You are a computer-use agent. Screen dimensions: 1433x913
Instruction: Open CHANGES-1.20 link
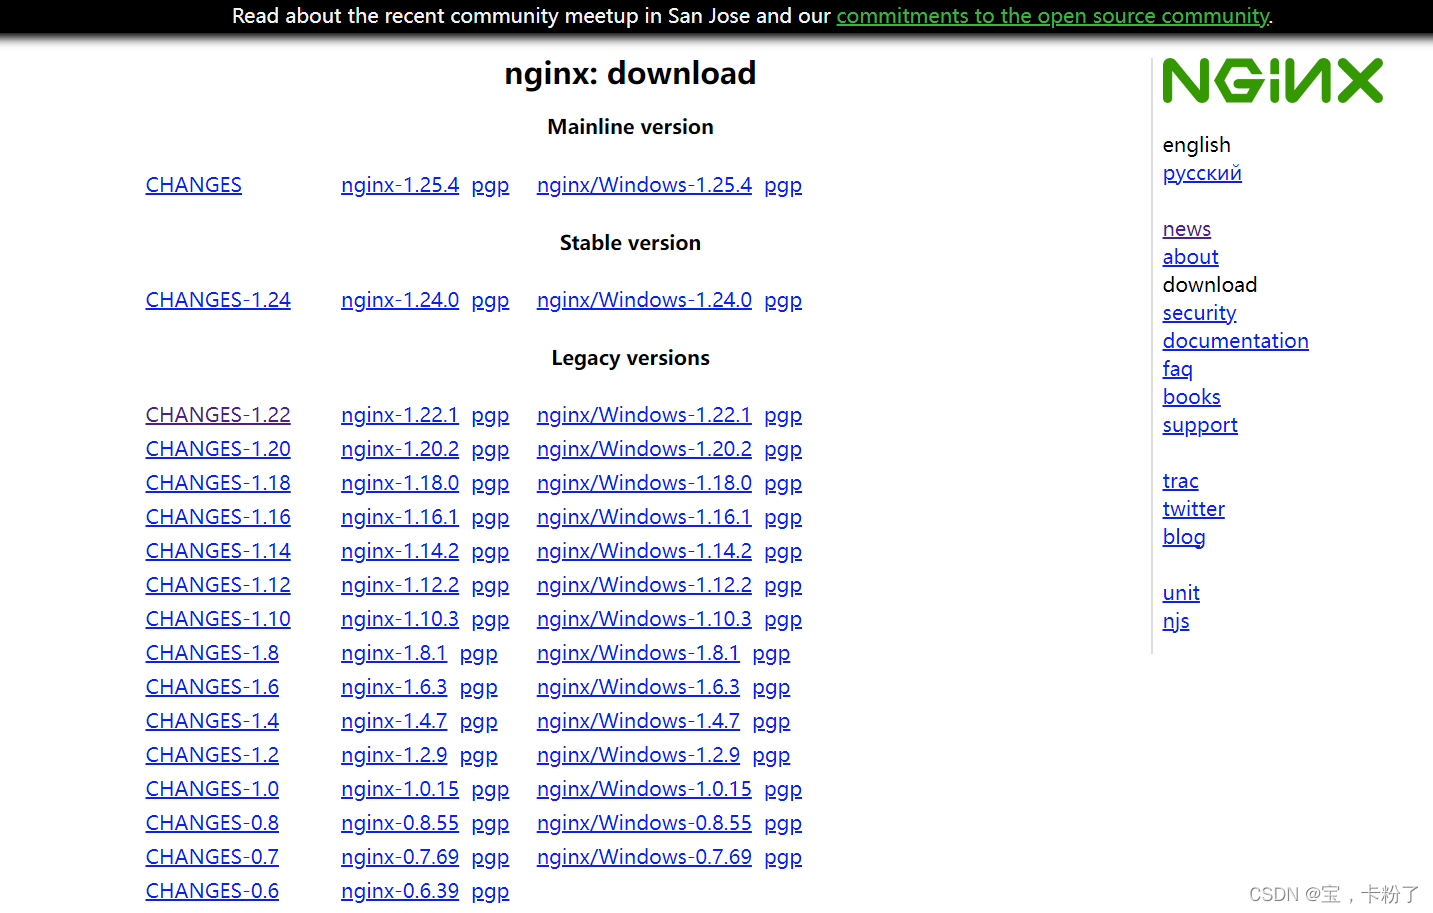(x=218, y=449)
